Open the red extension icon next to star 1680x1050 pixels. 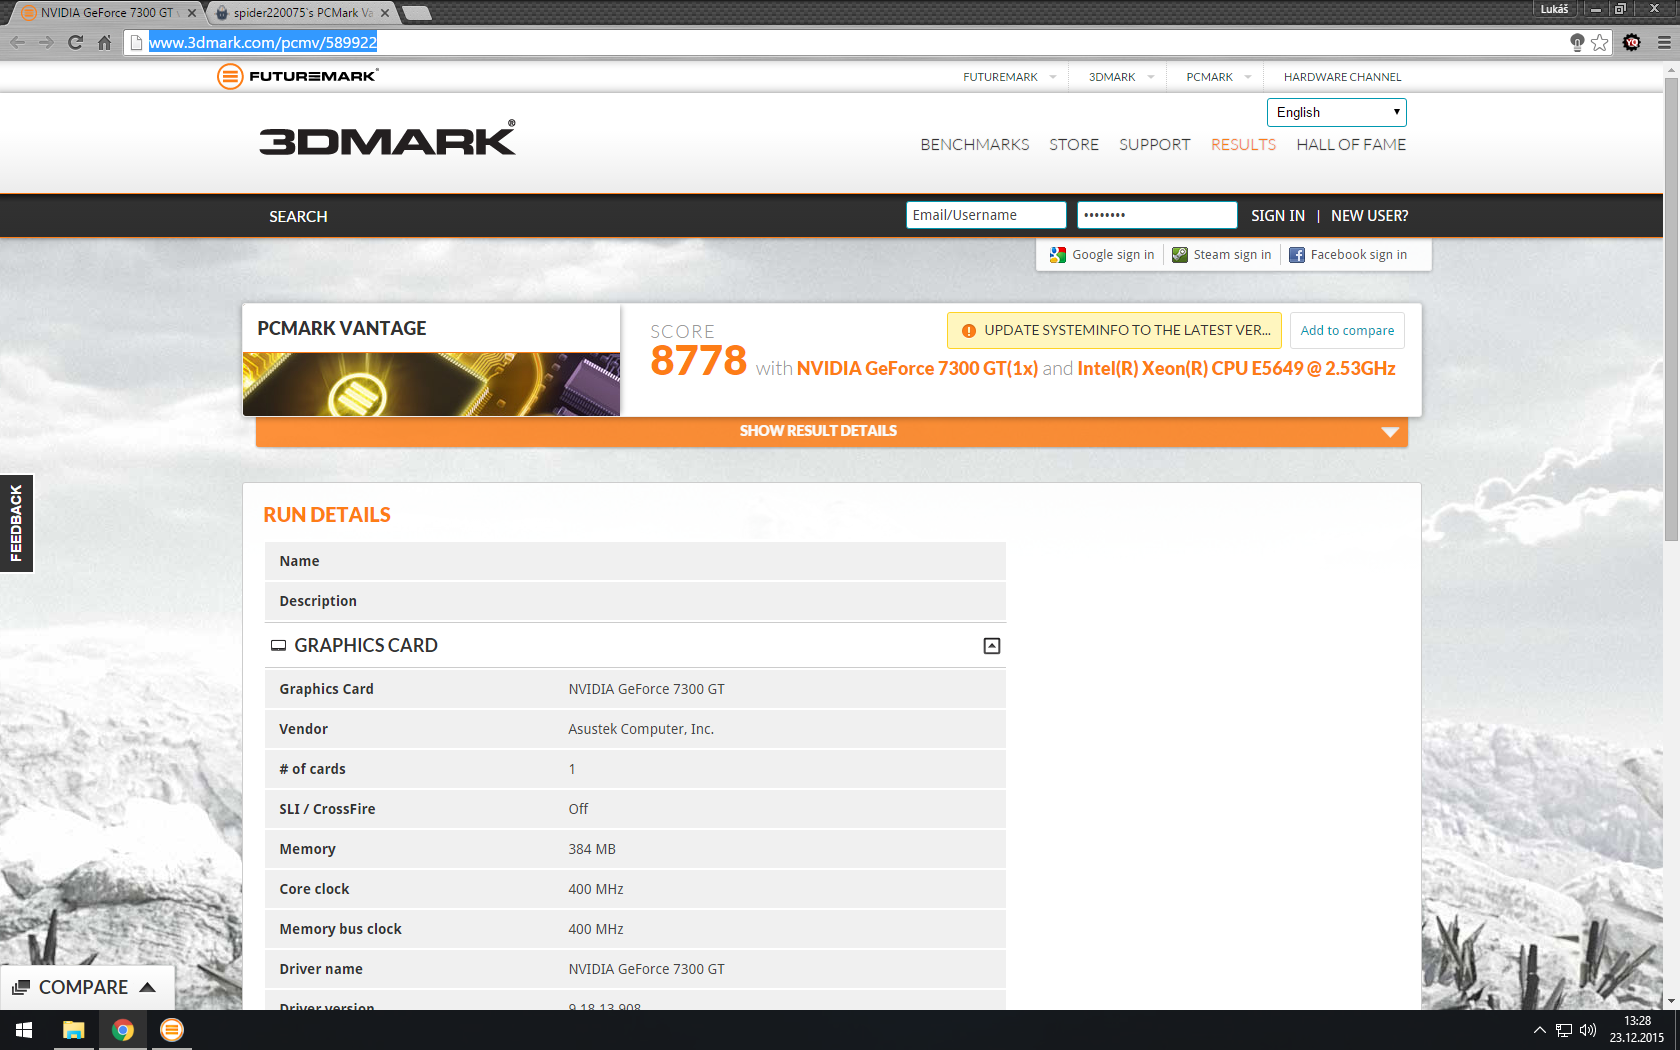click(x=1632, y=42)
